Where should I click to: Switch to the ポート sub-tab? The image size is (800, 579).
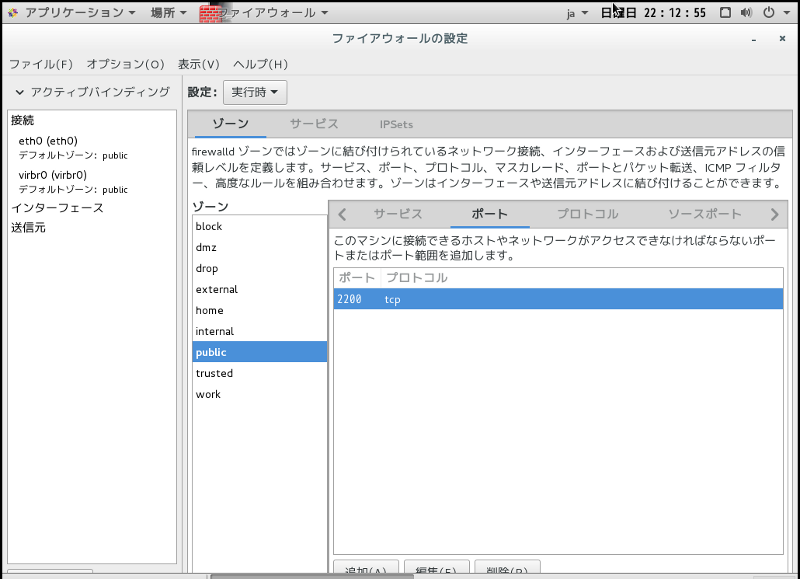[x=489, y=214]
